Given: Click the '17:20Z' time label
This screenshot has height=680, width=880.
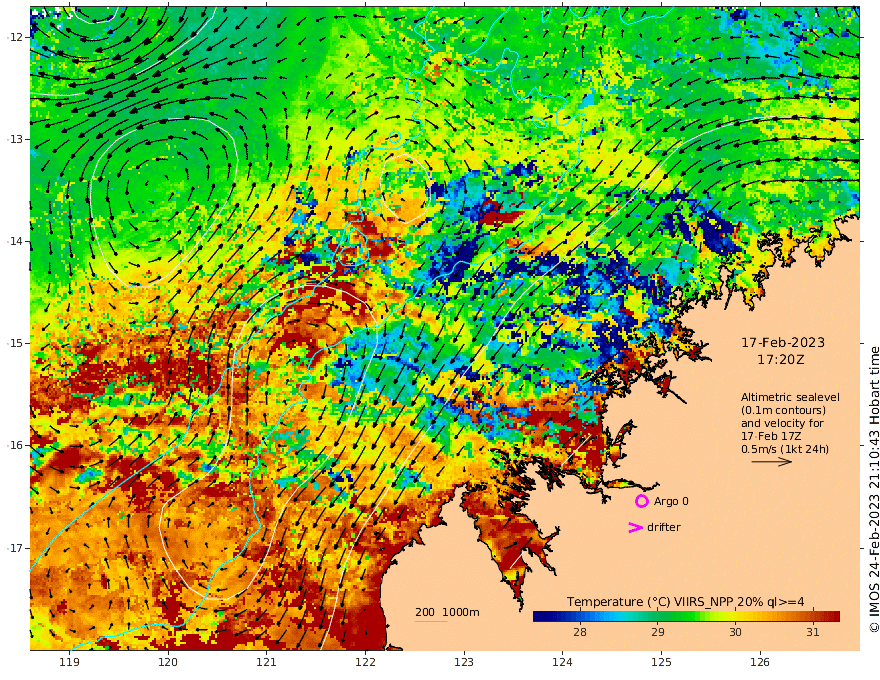Looking at the screenshot, I should [781, 360].
